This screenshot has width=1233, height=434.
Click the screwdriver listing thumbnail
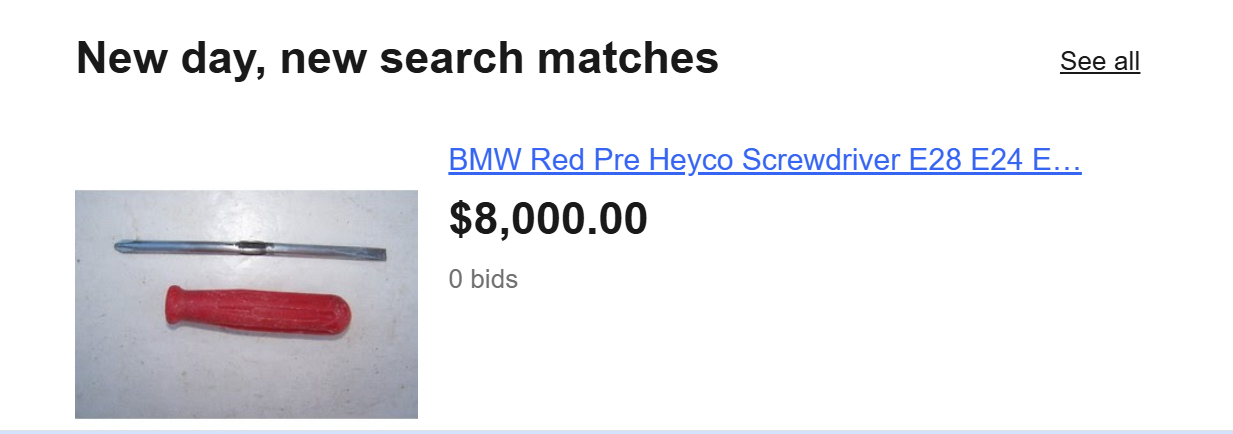246,304
